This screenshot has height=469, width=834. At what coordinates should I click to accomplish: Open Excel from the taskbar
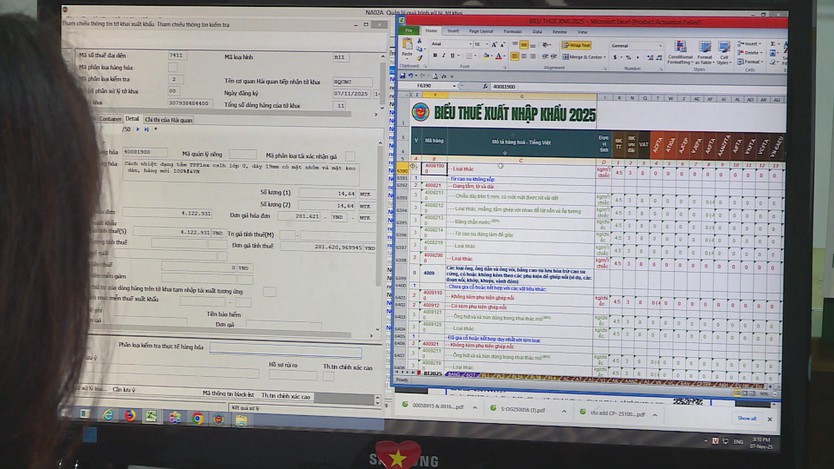[x=152, y=416]
